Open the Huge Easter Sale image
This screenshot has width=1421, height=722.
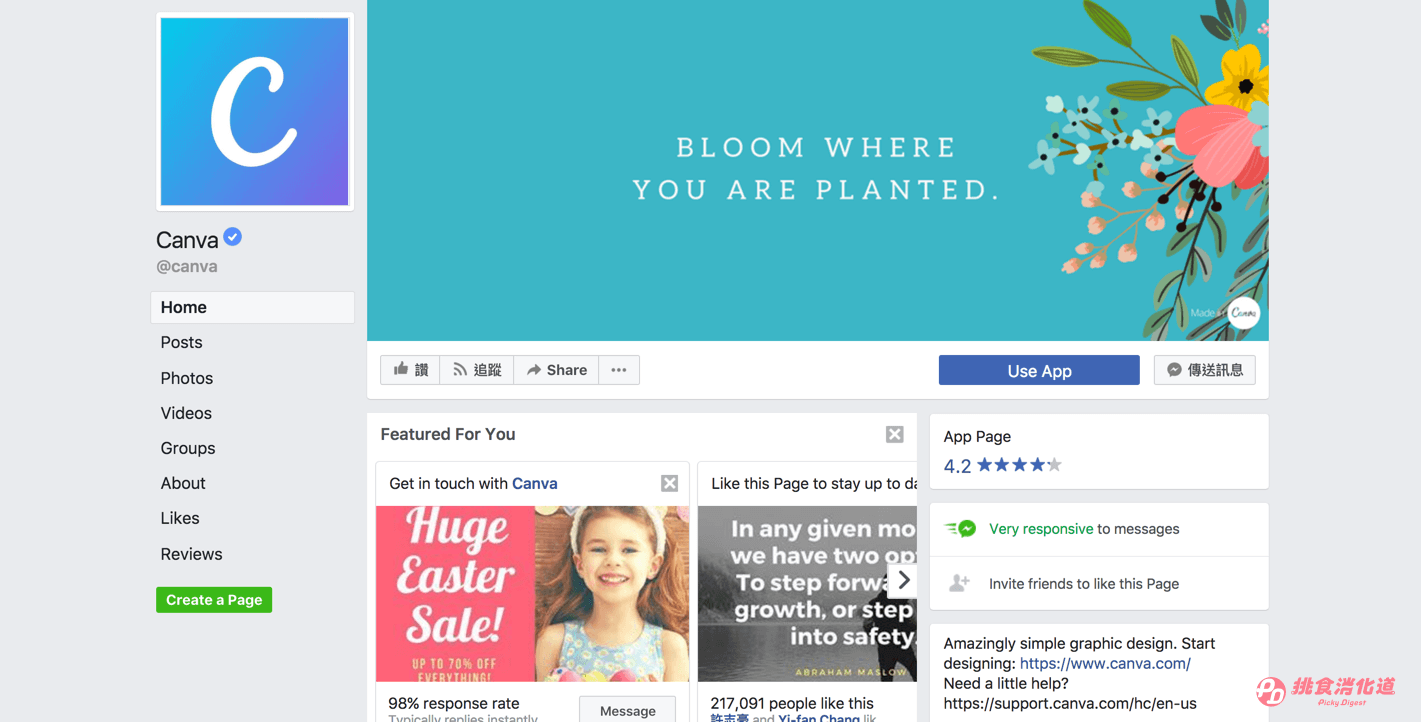[x=532, y=594]
